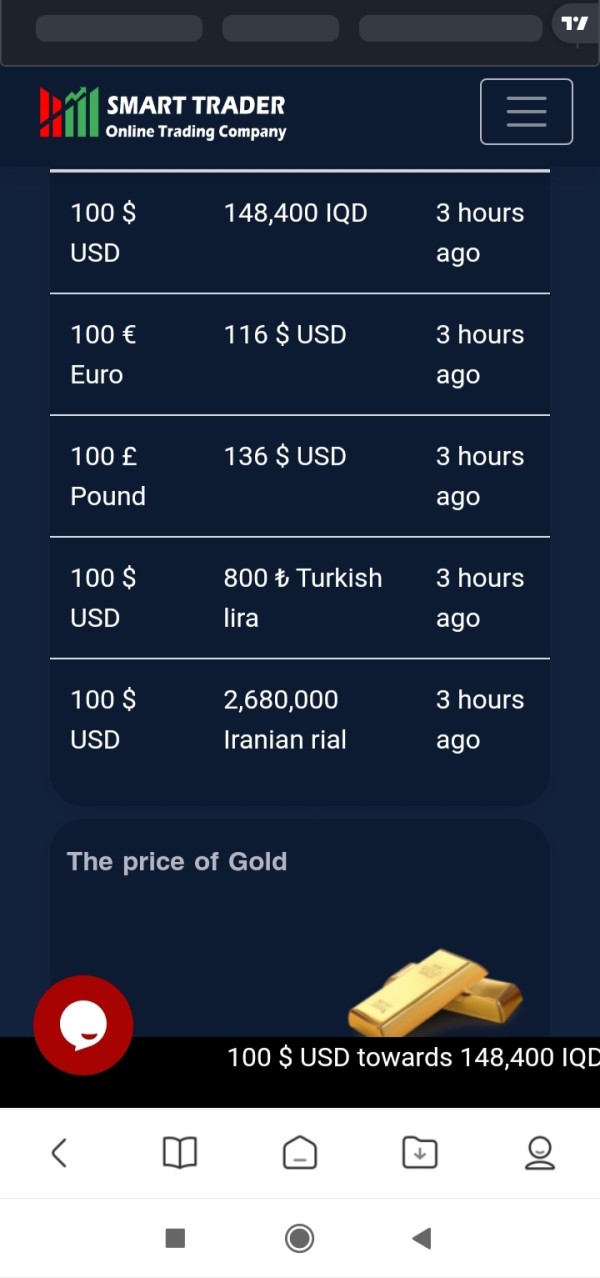This screenshot has height=1278, width=600.
Task: Open the hamburger navigation menu
Action: (526, 112)
